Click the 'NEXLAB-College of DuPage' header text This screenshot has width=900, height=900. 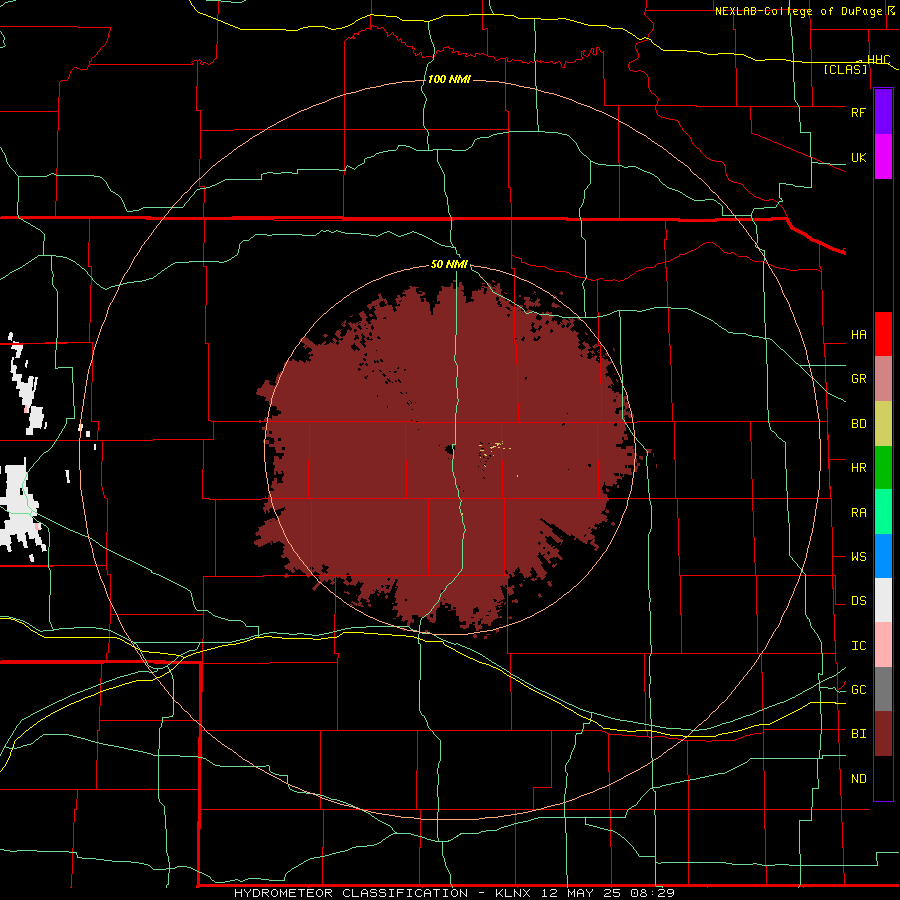799,11
